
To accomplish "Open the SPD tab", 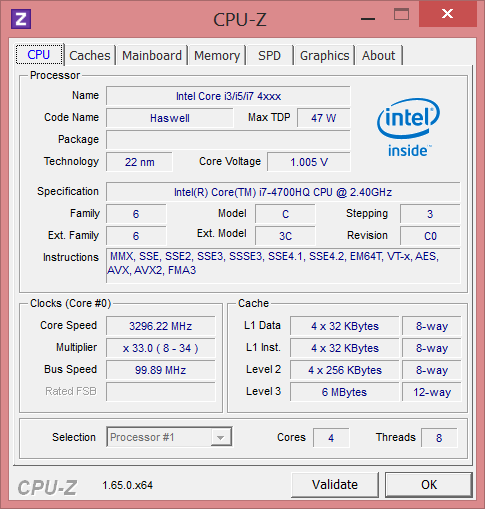I will (x=270, y=55).
